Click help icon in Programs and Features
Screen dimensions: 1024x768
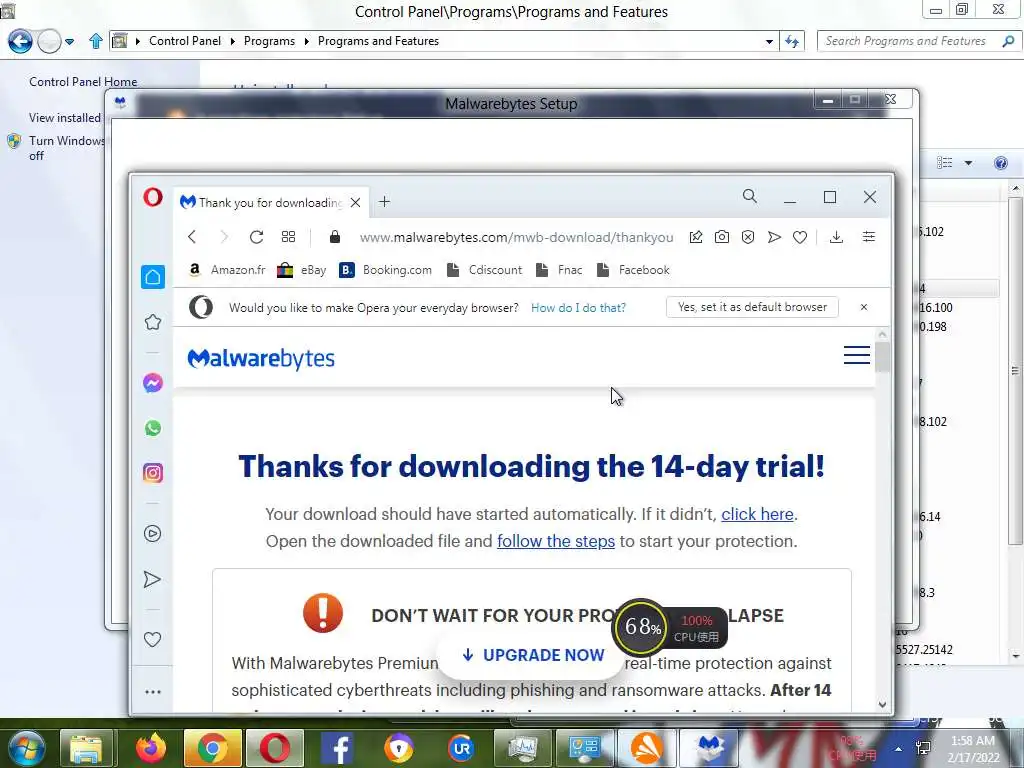point(1000,163)
